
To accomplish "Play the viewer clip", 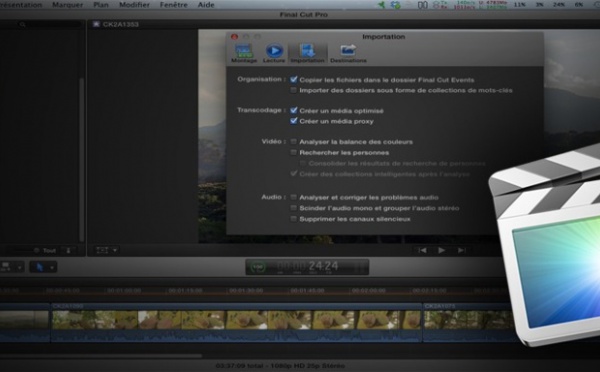I will click(441, 250).
